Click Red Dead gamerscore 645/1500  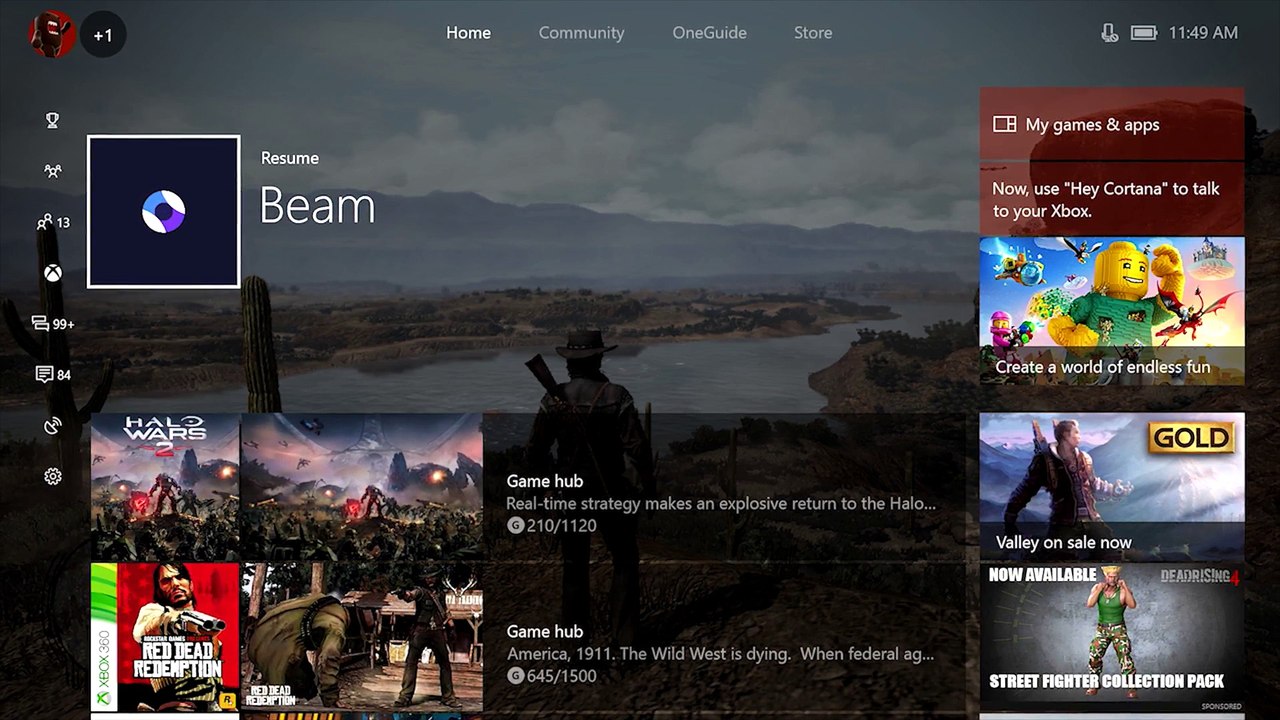[x=551, y=676]
